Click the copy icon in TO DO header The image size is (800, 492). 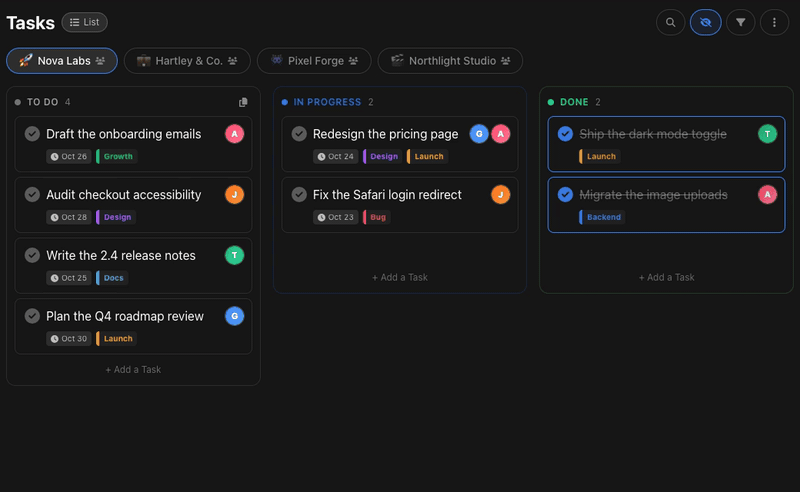tap(243, 102)
